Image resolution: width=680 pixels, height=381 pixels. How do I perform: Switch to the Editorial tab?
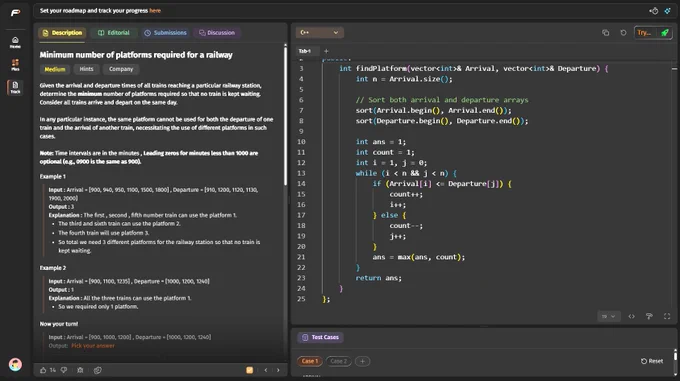pos(114,33)
